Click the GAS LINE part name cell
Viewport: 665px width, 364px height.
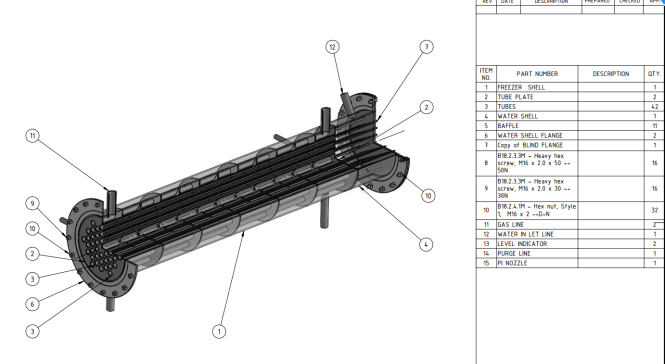point(537,224)
